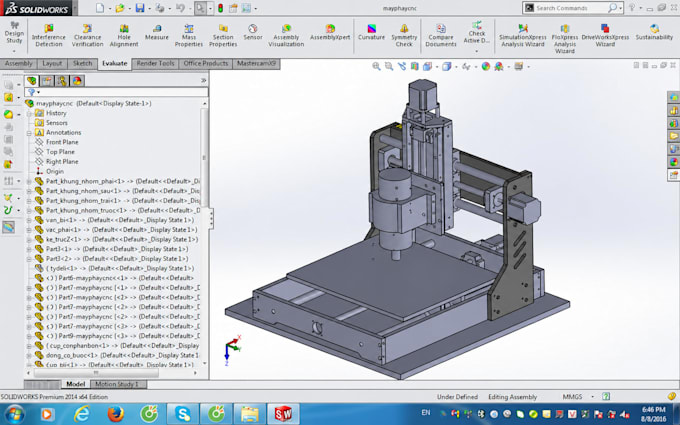Select ConfigurationManager tab icon

[62, 81]
